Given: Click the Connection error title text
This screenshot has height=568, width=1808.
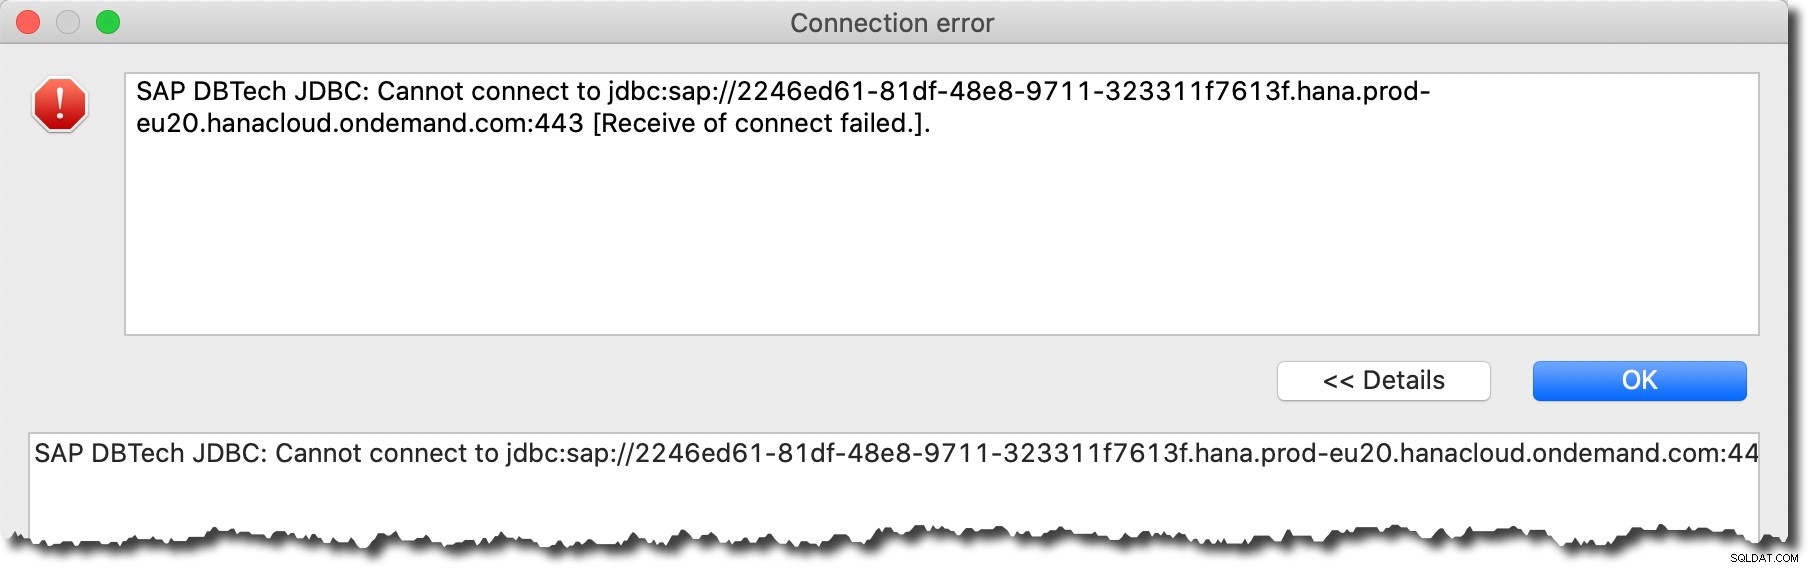Looking at the screenshot, I should click(x=892, y=23).
